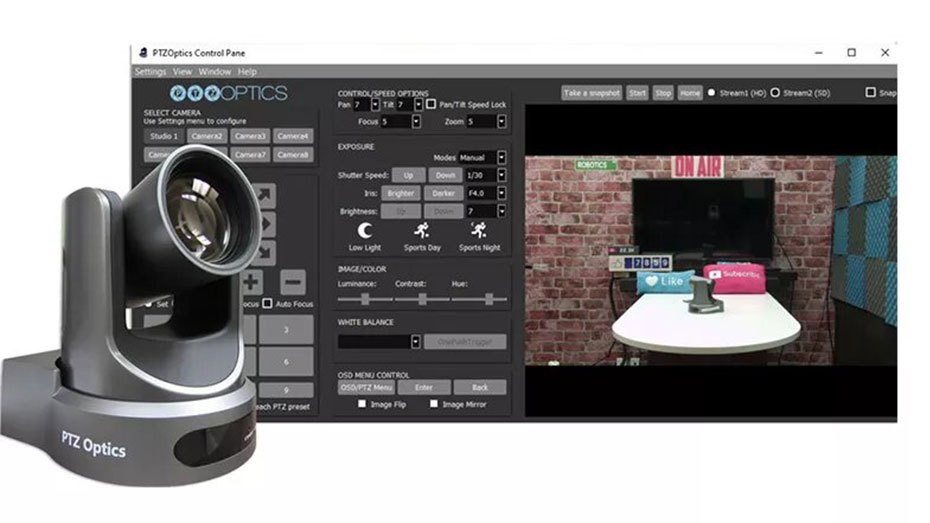Enable the Image Mirror checkbox

pyautogui.click(x=434, y=404)
